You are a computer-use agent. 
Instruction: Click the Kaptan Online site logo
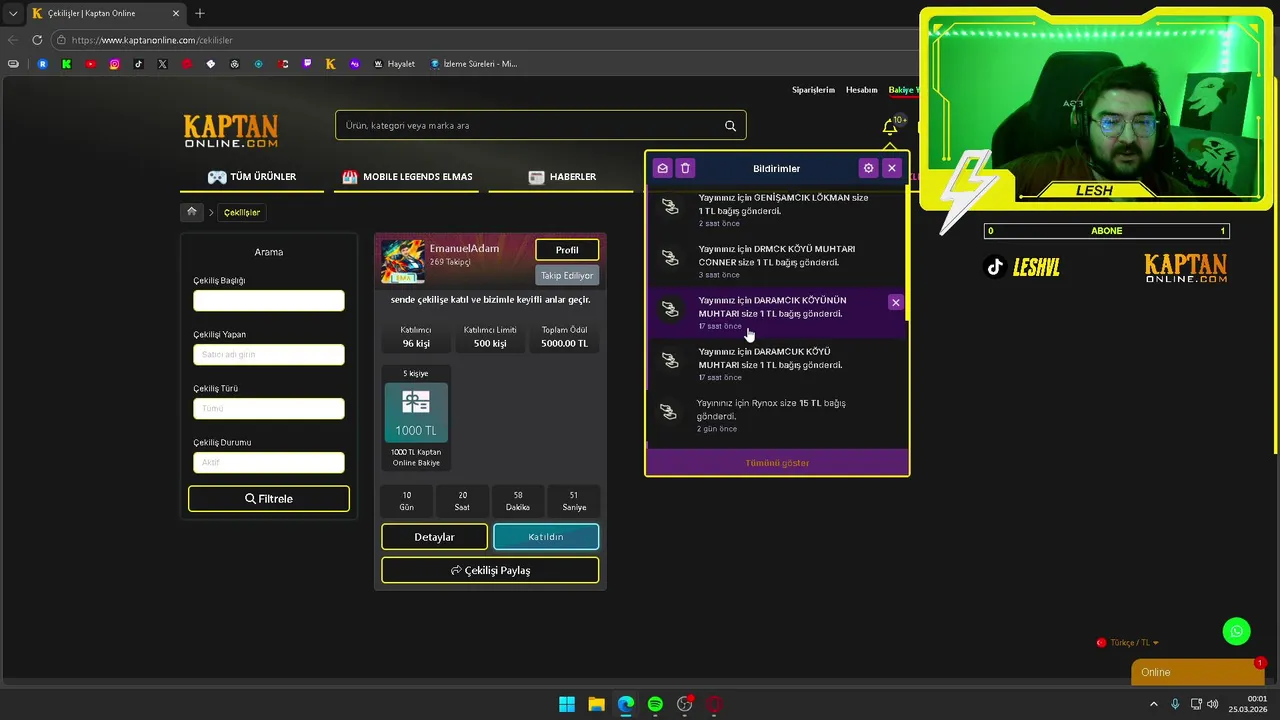[x=231, y=131]
